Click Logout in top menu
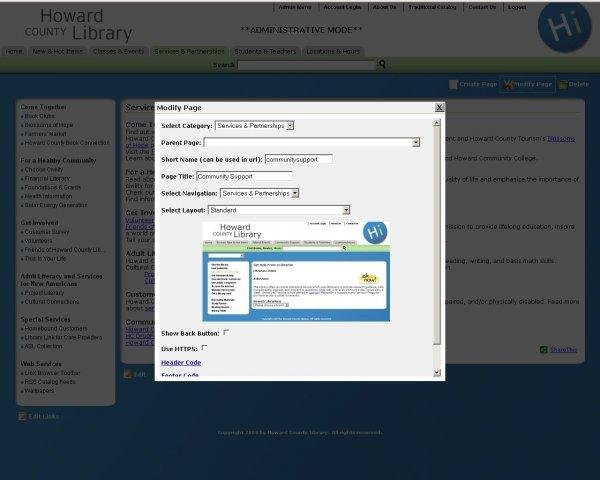The width and height of the screenshot is (600, 480). (x=517, y=7)
